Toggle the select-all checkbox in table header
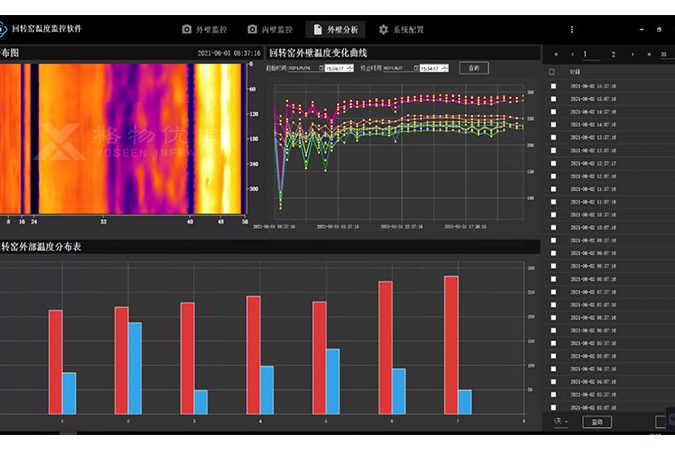This screenshot has height=450, width=675. [552, 72]
